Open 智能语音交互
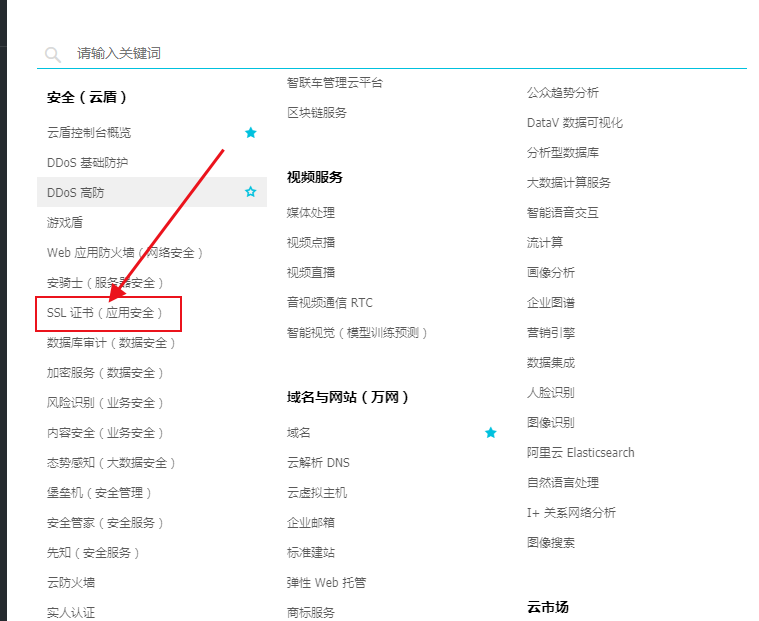The height and width of the screenshot is (621, 759). 563,213
